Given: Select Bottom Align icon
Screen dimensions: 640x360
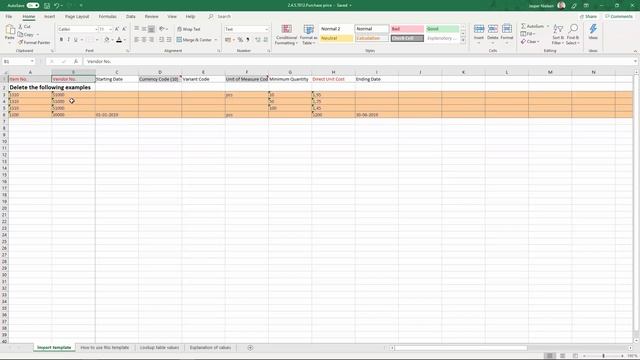Looking at the screenshot, I should point(151,29).
